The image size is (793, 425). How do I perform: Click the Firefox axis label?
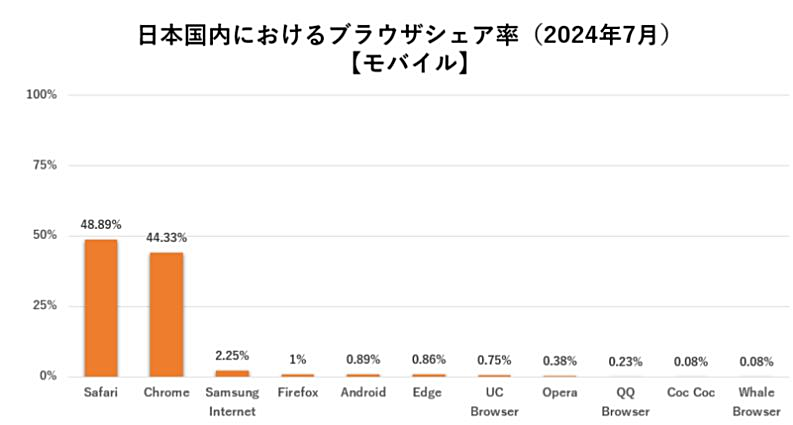tap(298, 392)
